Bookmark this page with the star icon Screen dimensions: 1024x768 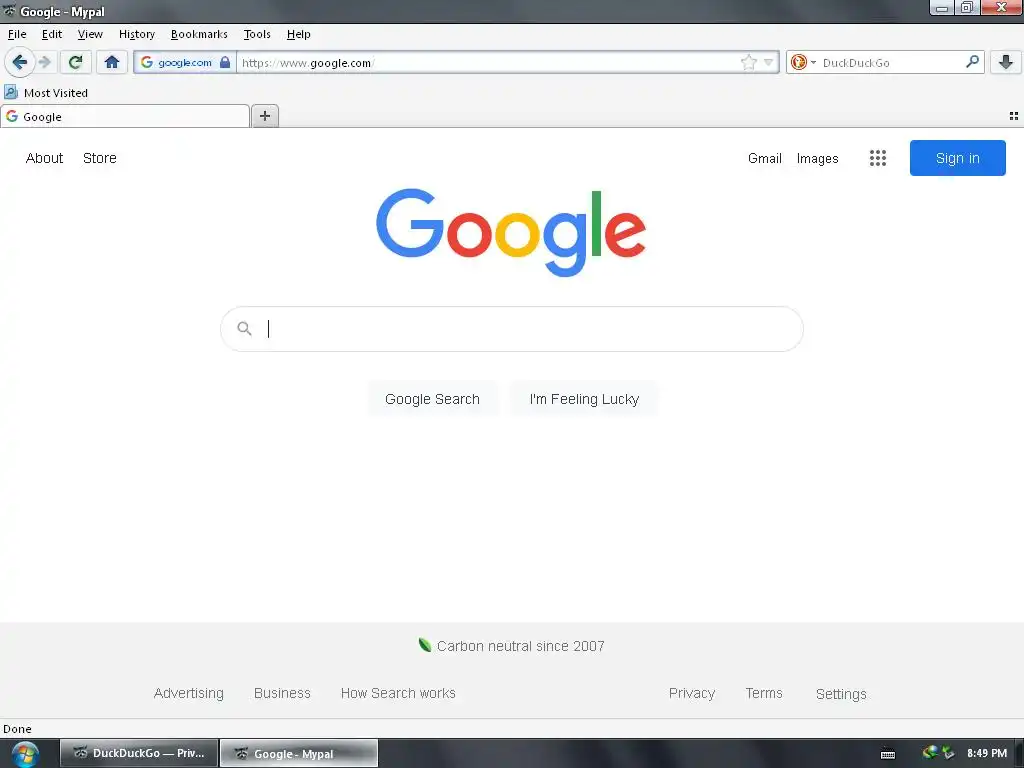[748, 63]
